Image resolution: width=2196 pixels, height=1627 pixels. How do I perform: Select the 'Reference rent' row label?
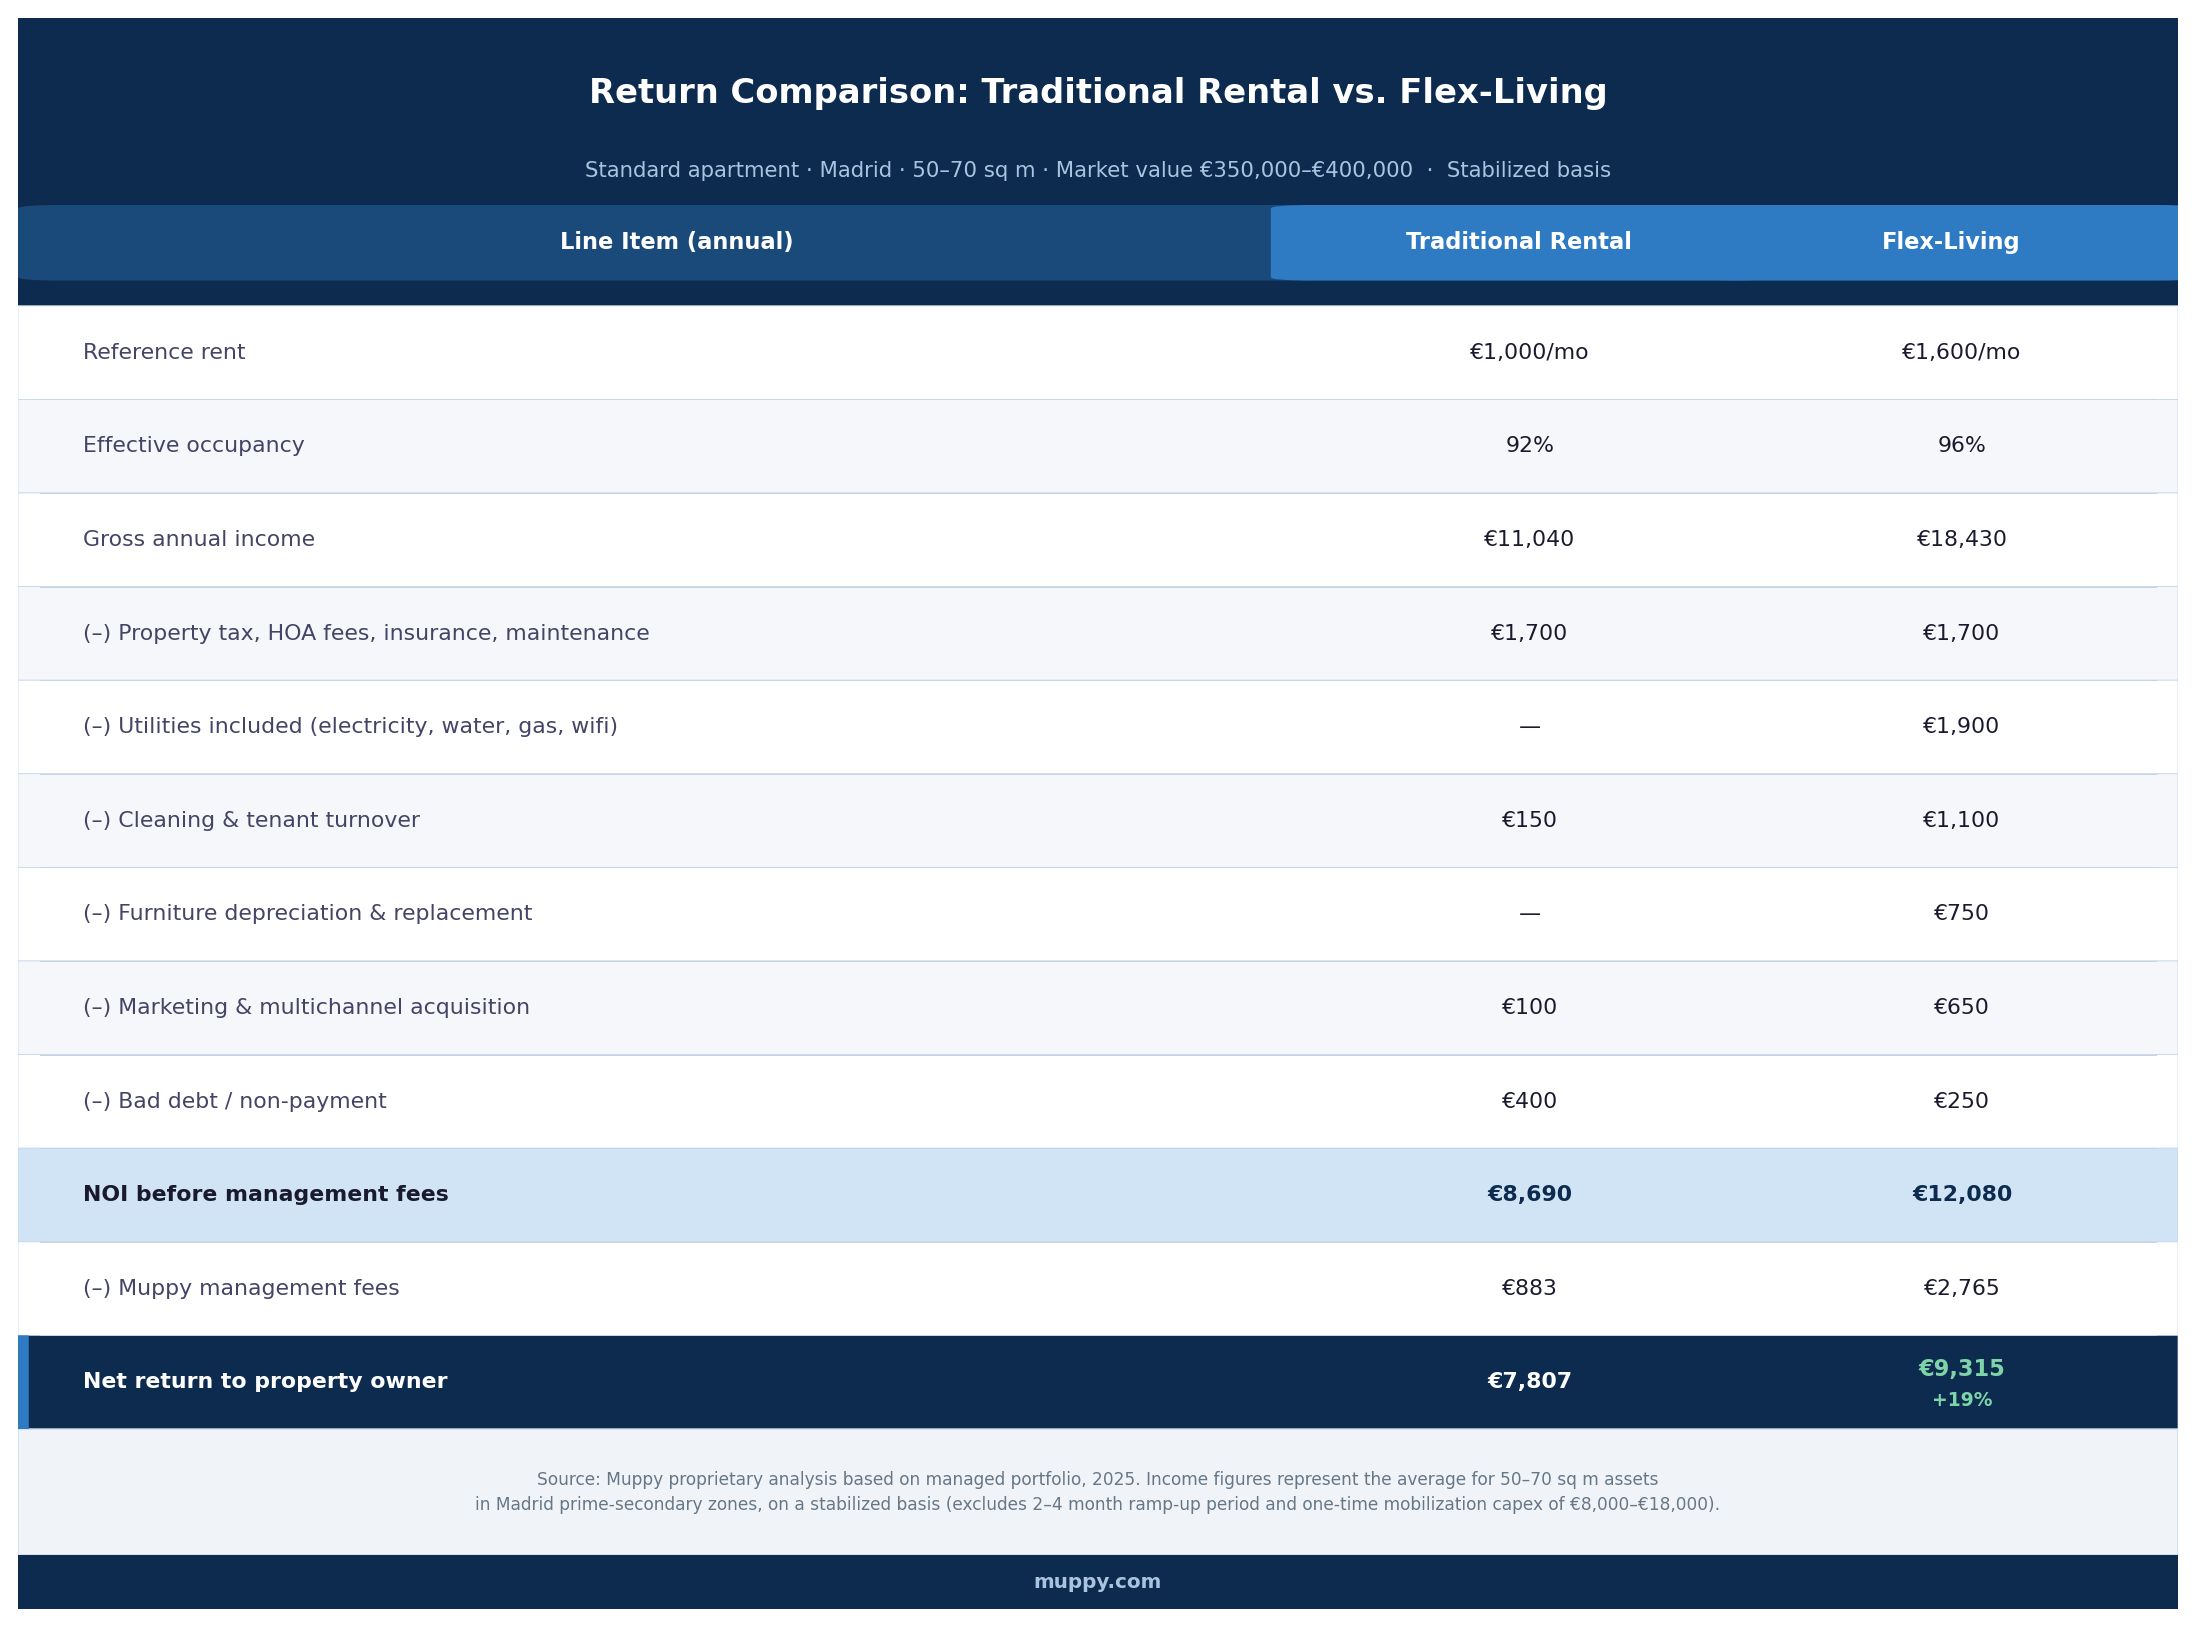(x=164, y=353)
